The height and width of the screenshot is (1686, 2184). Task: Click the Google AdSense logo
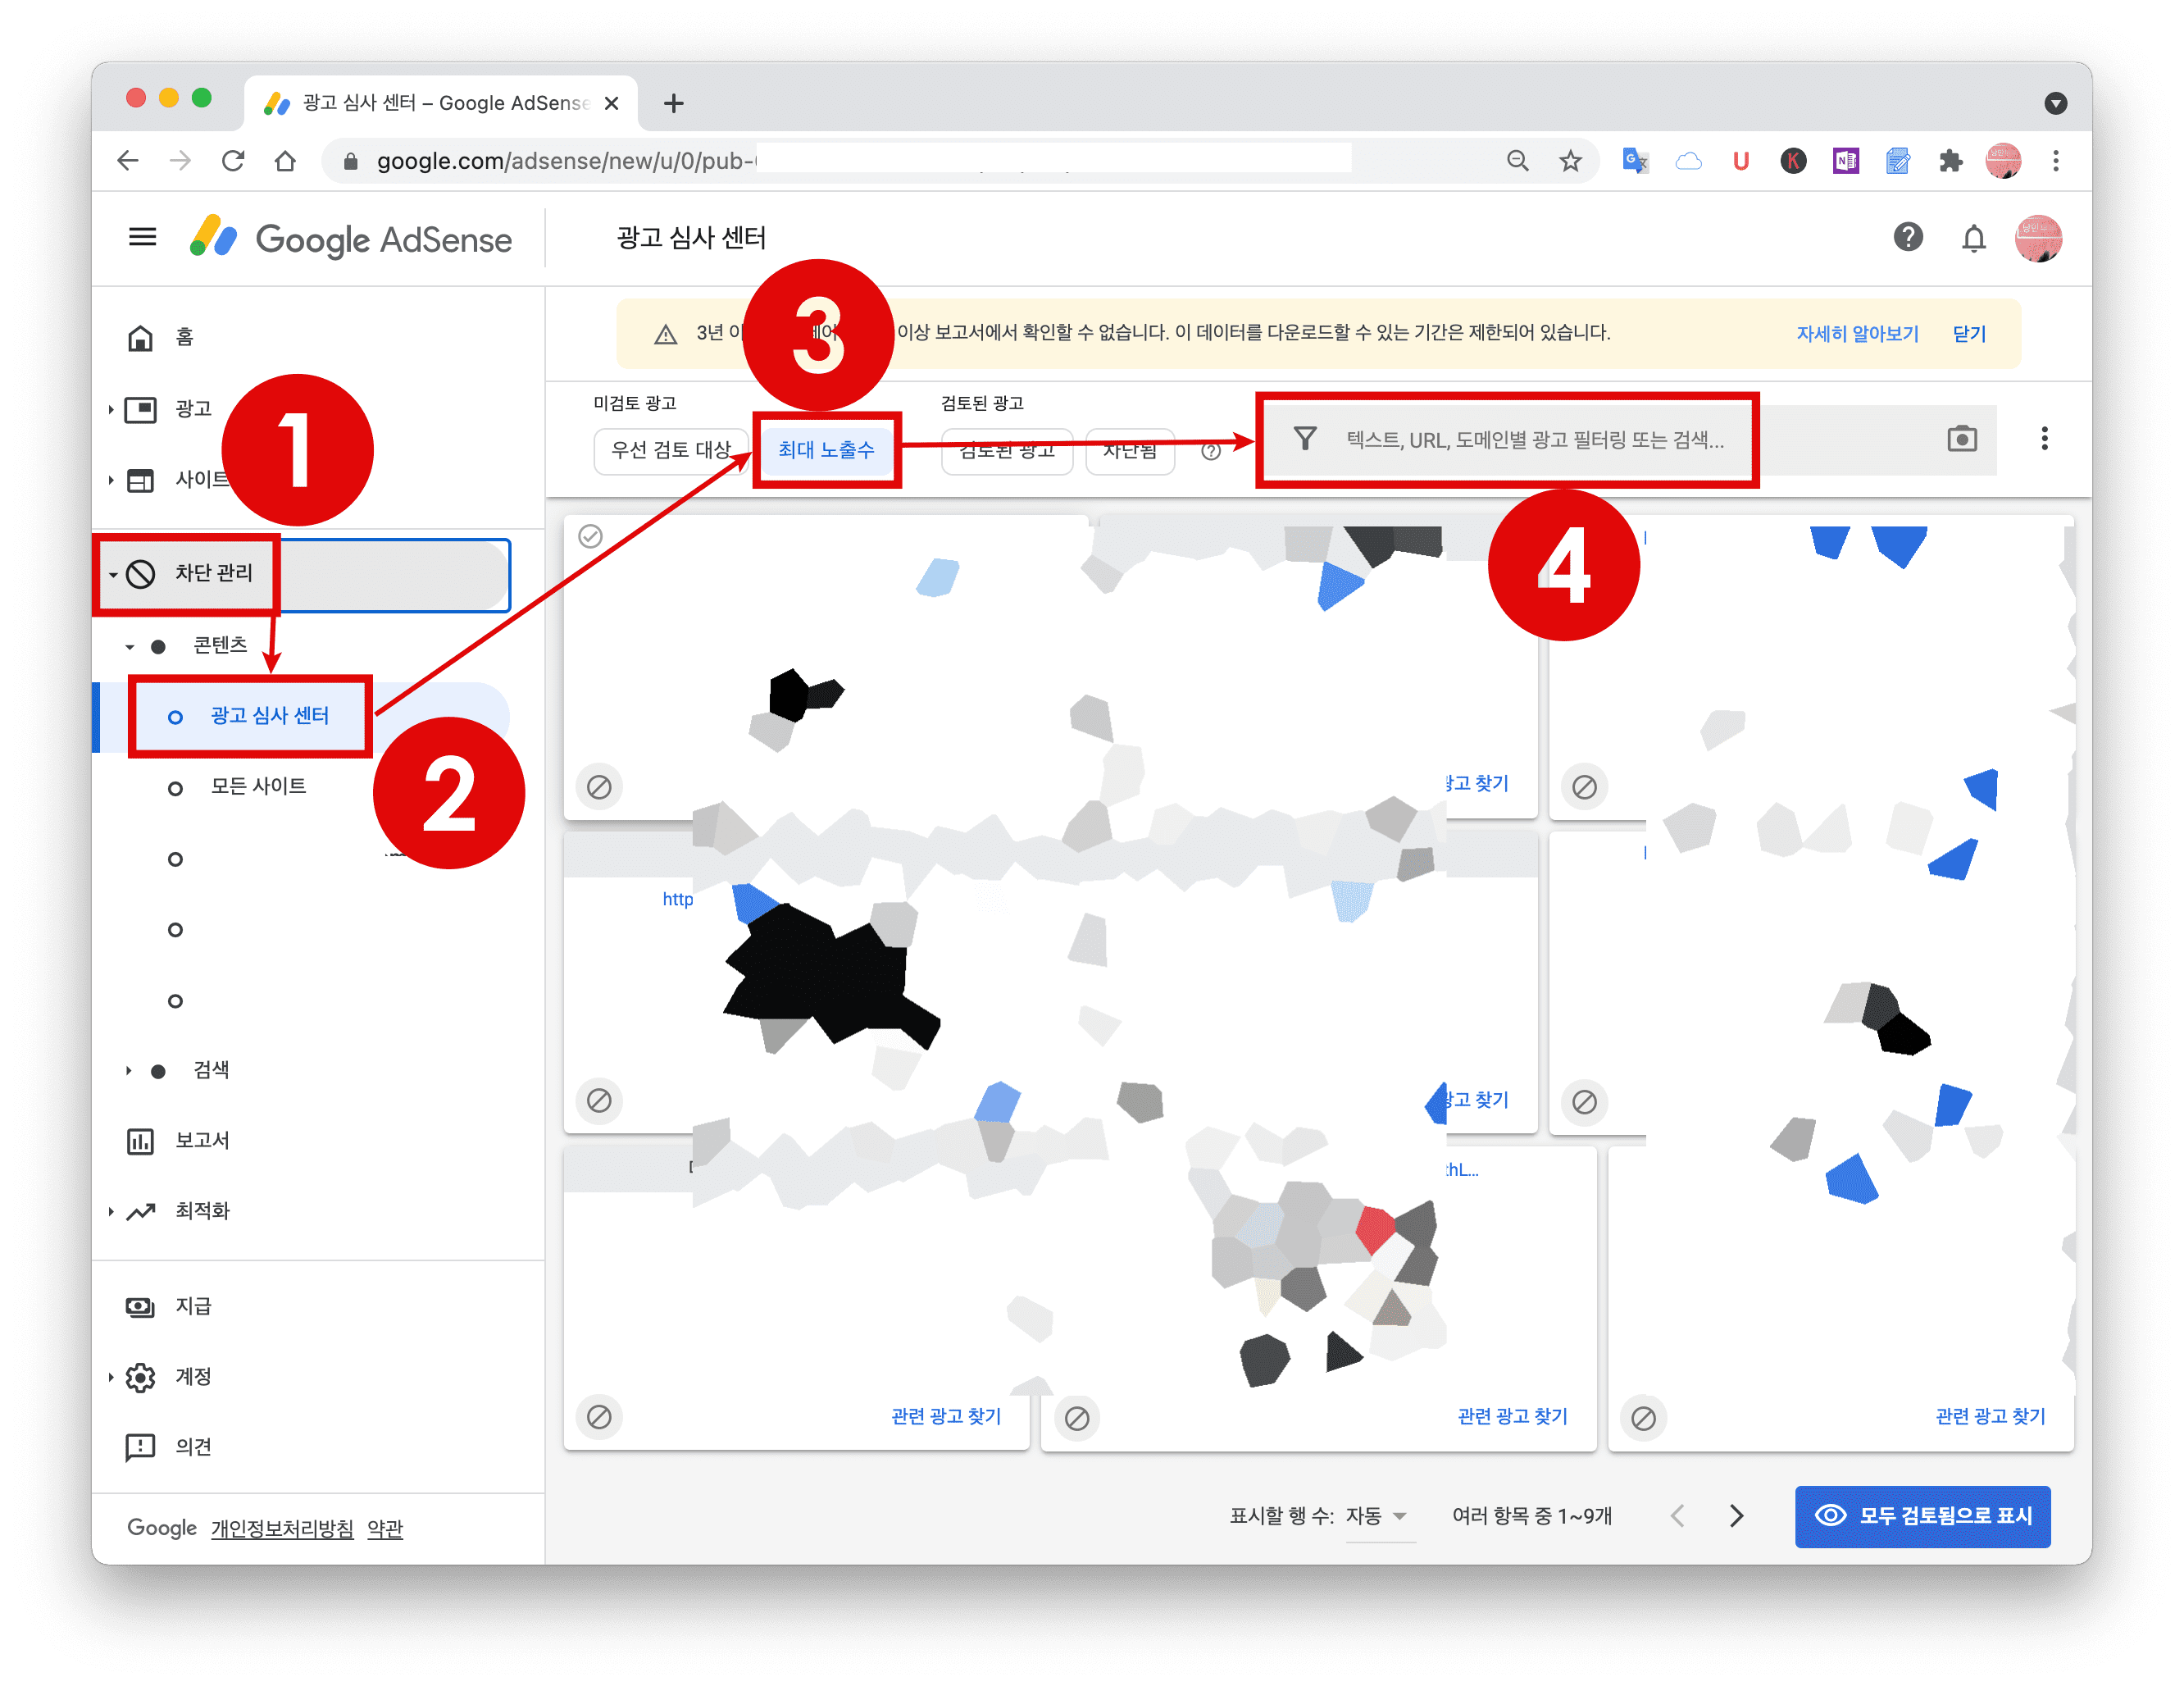[351, 239]
